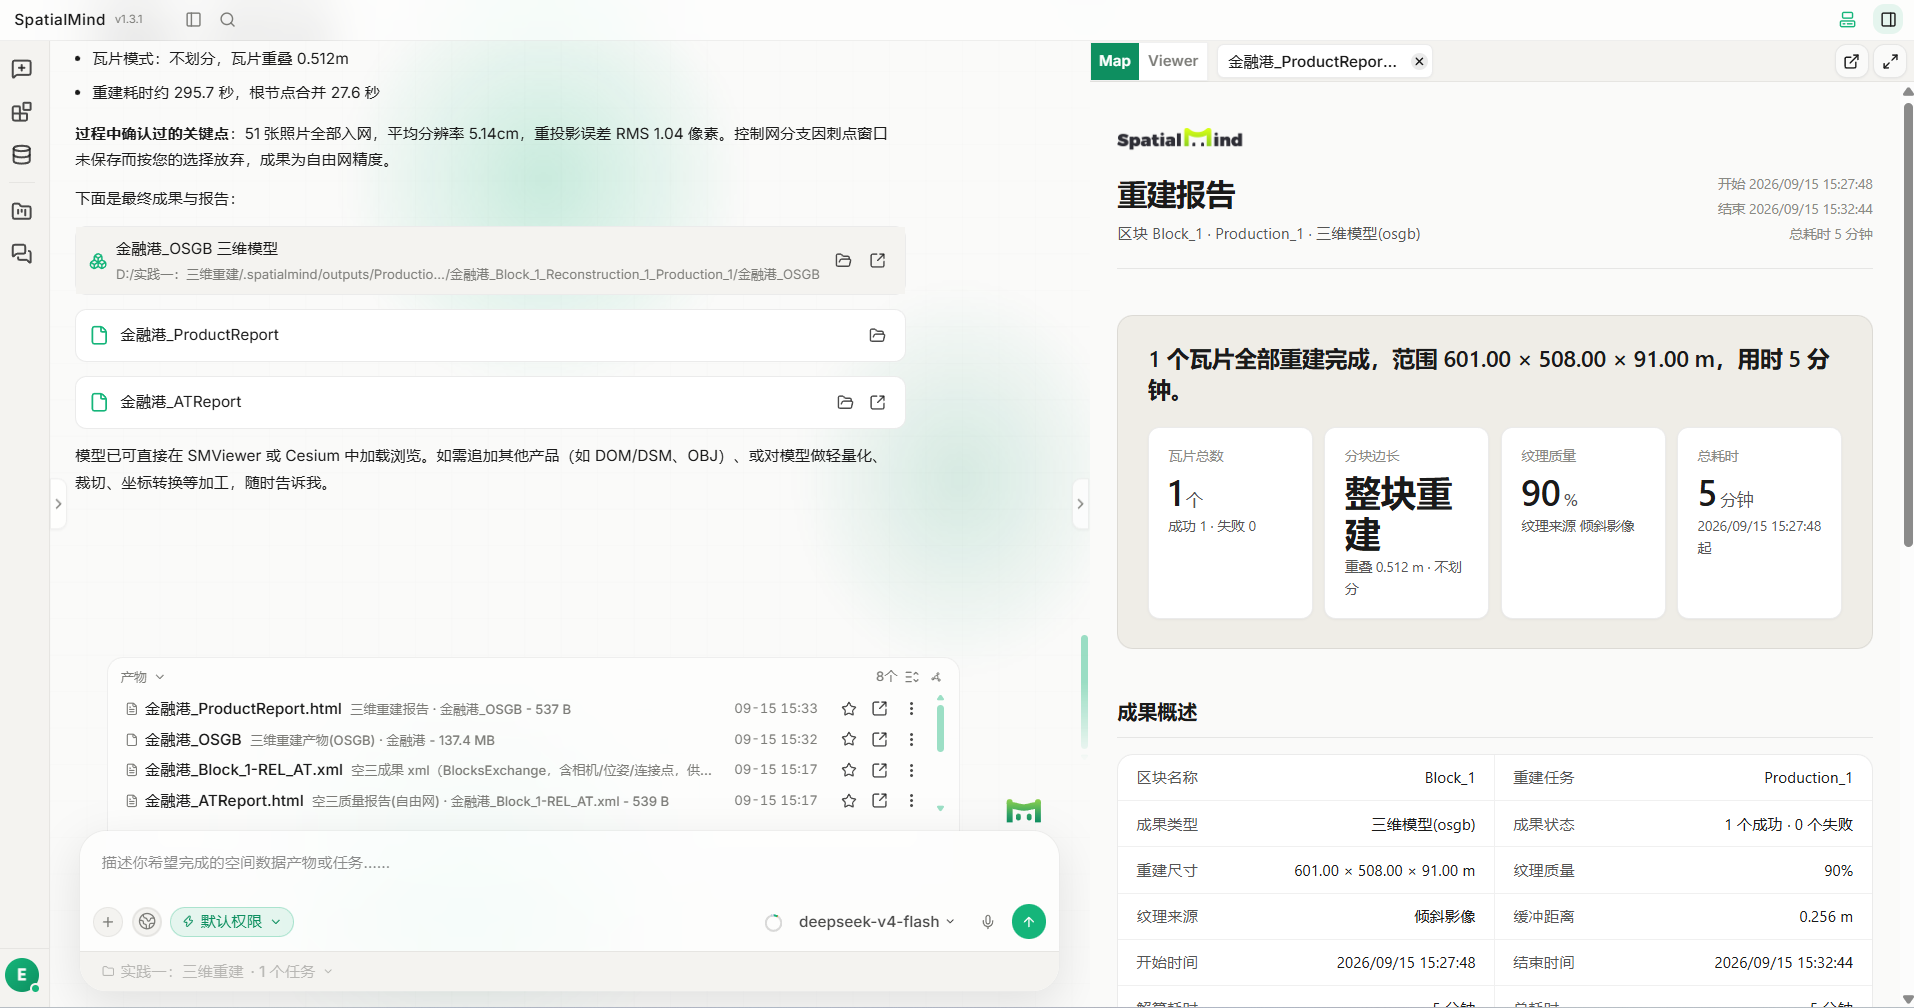Collapse the 产物 artifacts list
This screenshot has width=1914, height=1008.
coord(142,677)
